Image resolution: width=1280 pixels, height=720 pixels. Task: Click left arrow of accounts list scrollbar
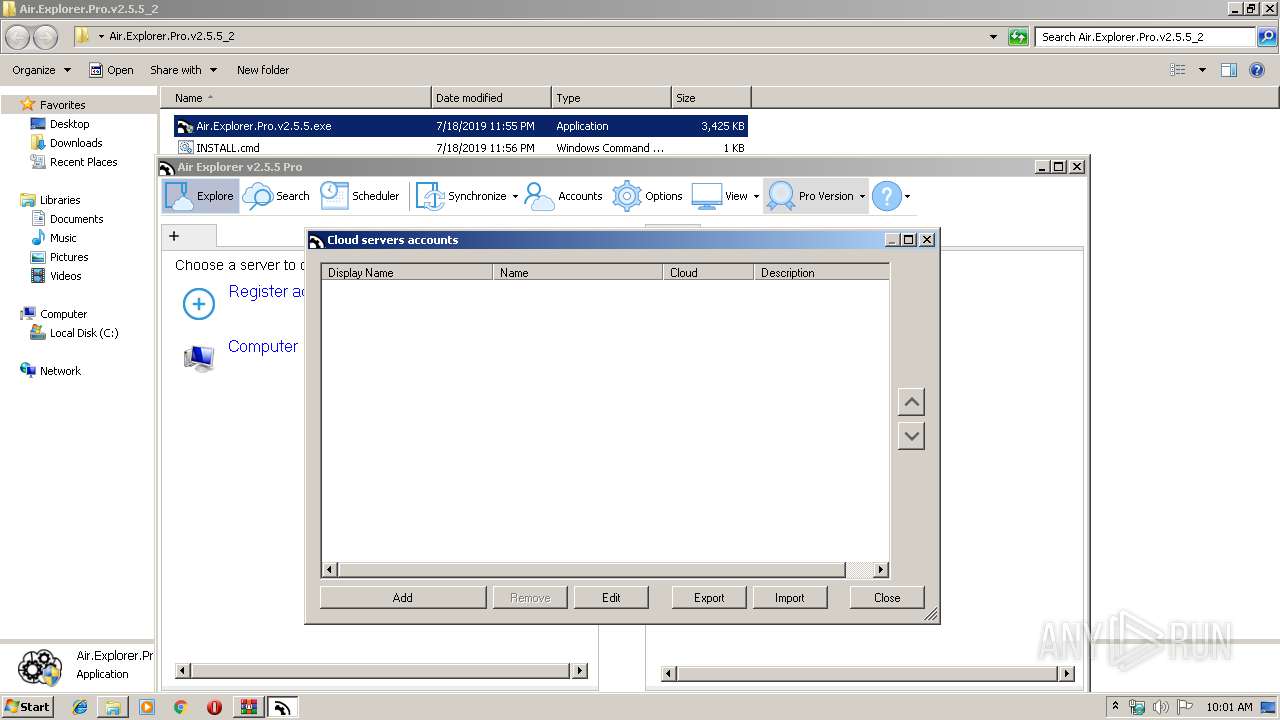click(330, 570)
